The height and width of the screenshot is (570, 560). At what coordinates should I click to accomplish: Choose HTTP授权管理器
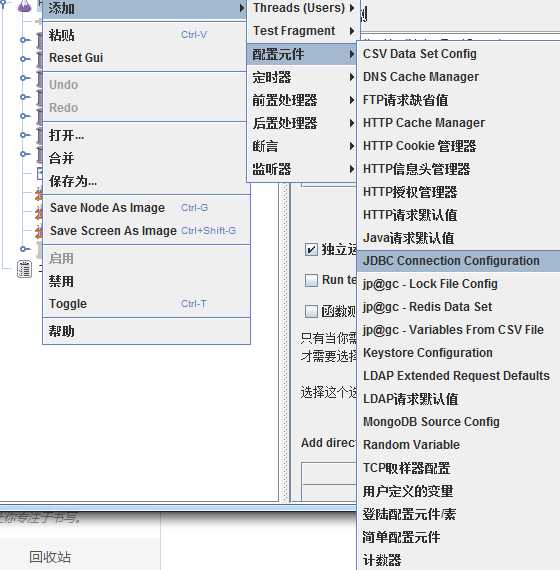coord(459,192)
